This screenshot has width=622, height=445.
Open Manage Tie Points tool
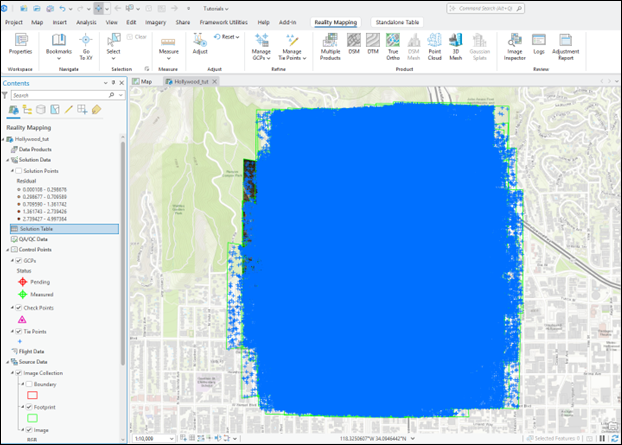pos(292,47)
